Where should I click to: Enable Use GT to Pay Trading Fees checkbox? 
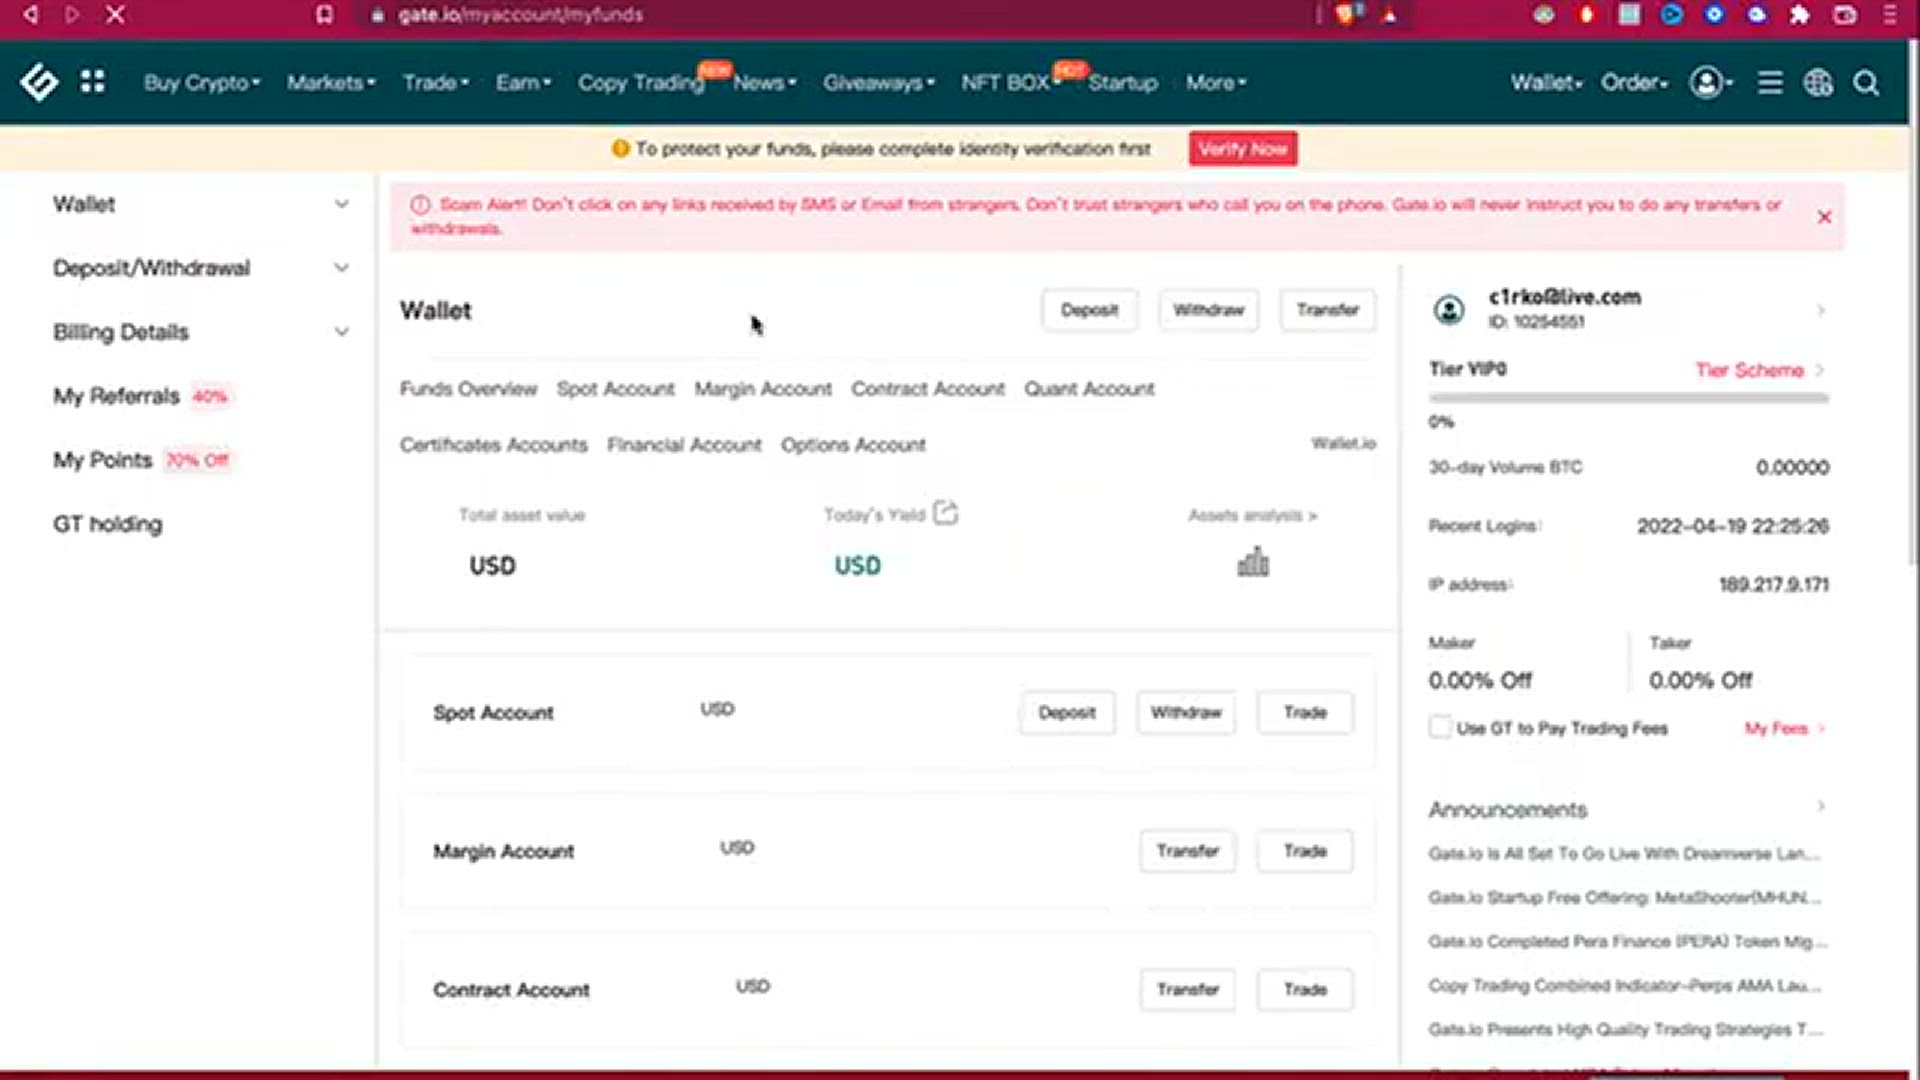tap(1439, 728)
